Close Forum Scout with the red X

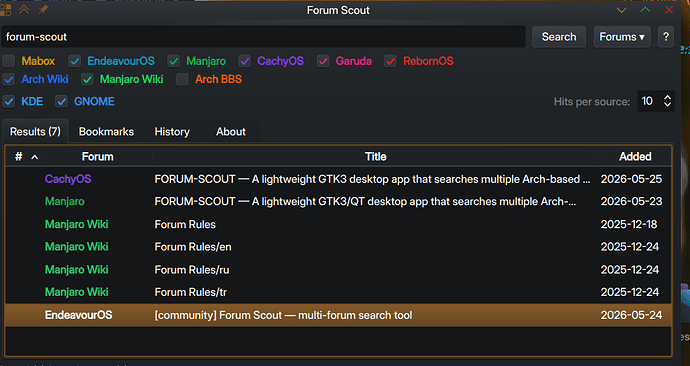click(669, 10)
